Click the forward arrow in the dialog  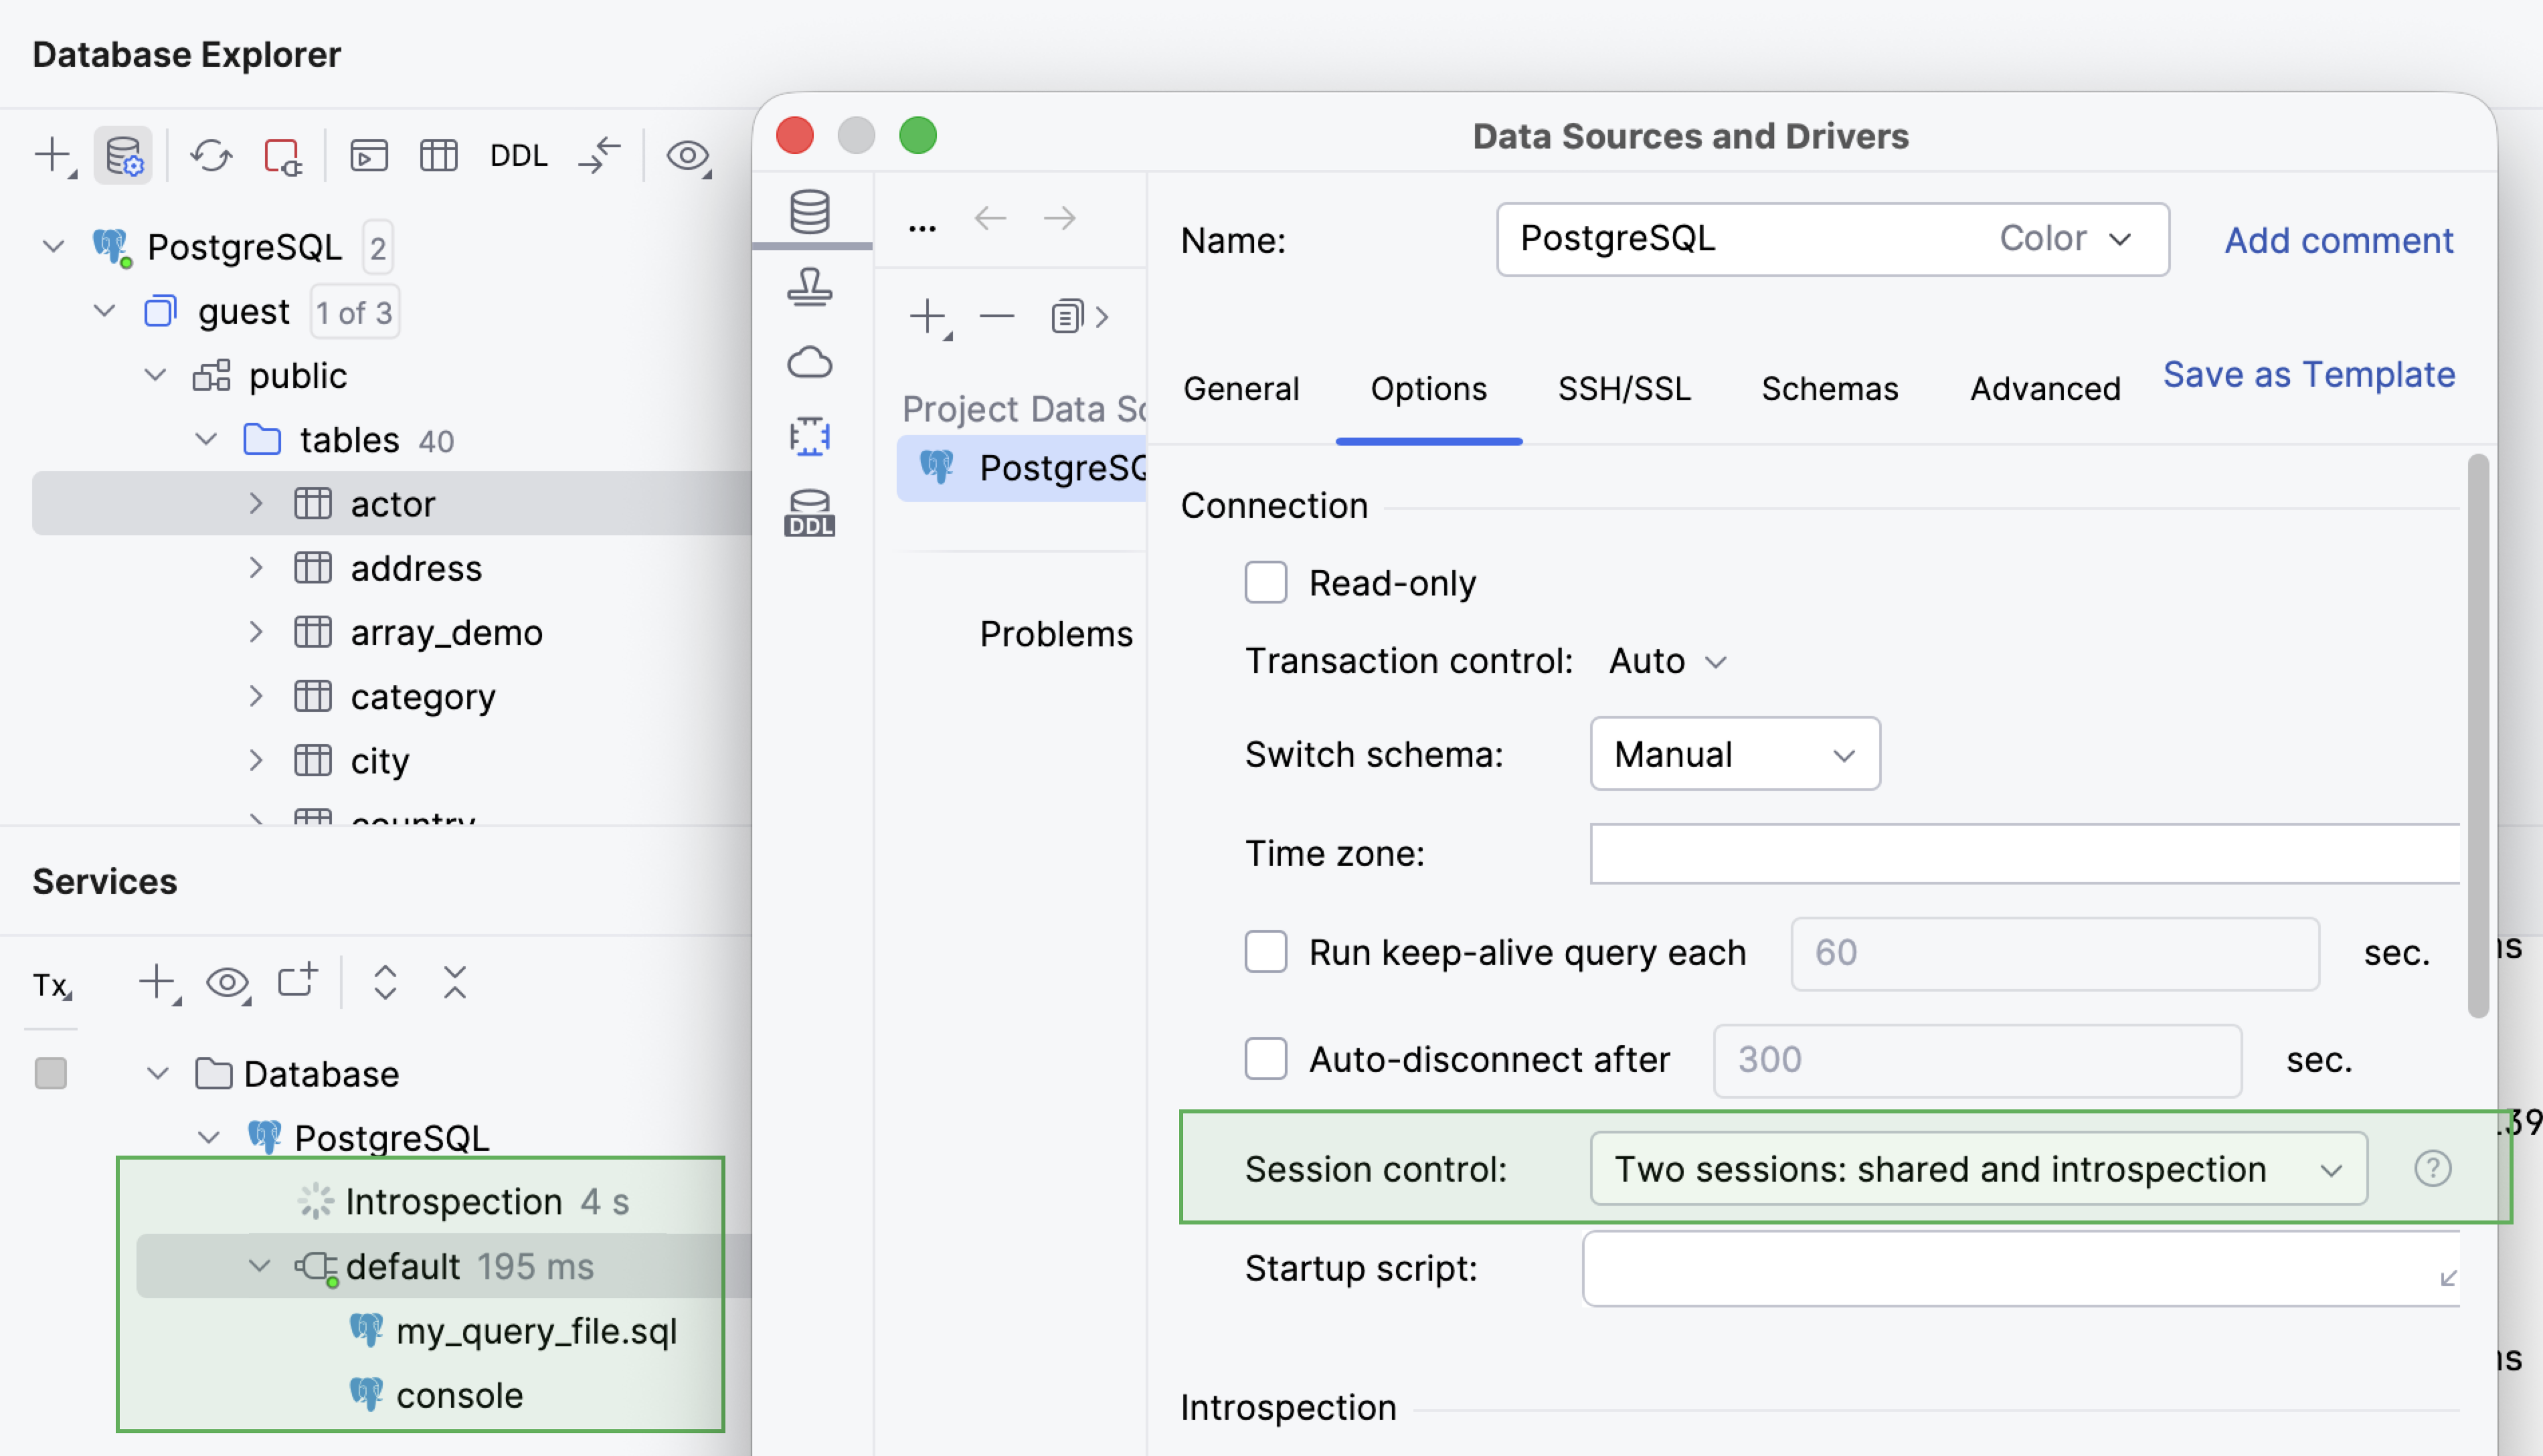click(1059, 218)
